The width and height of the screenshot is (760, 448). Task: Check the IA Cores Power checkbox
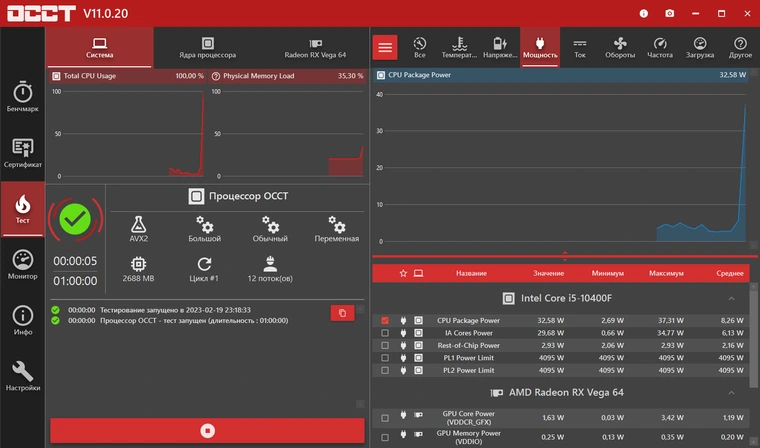tap(385, 333)
